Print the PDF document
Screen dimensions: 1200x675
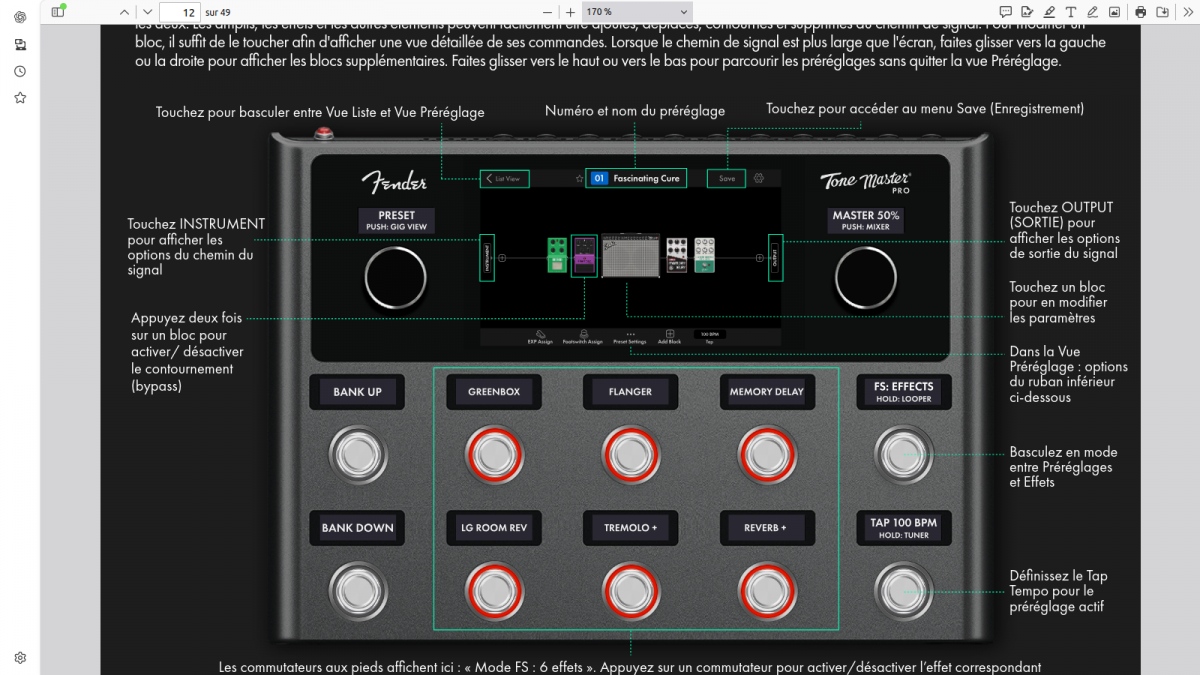1141,12
